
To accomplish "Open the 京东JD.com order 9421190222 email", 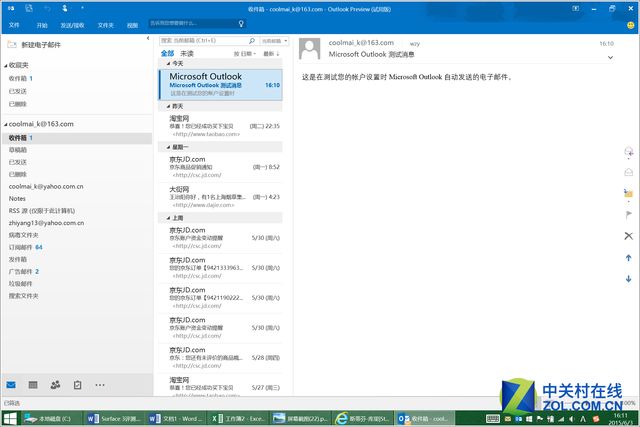I will click(220, 298).
